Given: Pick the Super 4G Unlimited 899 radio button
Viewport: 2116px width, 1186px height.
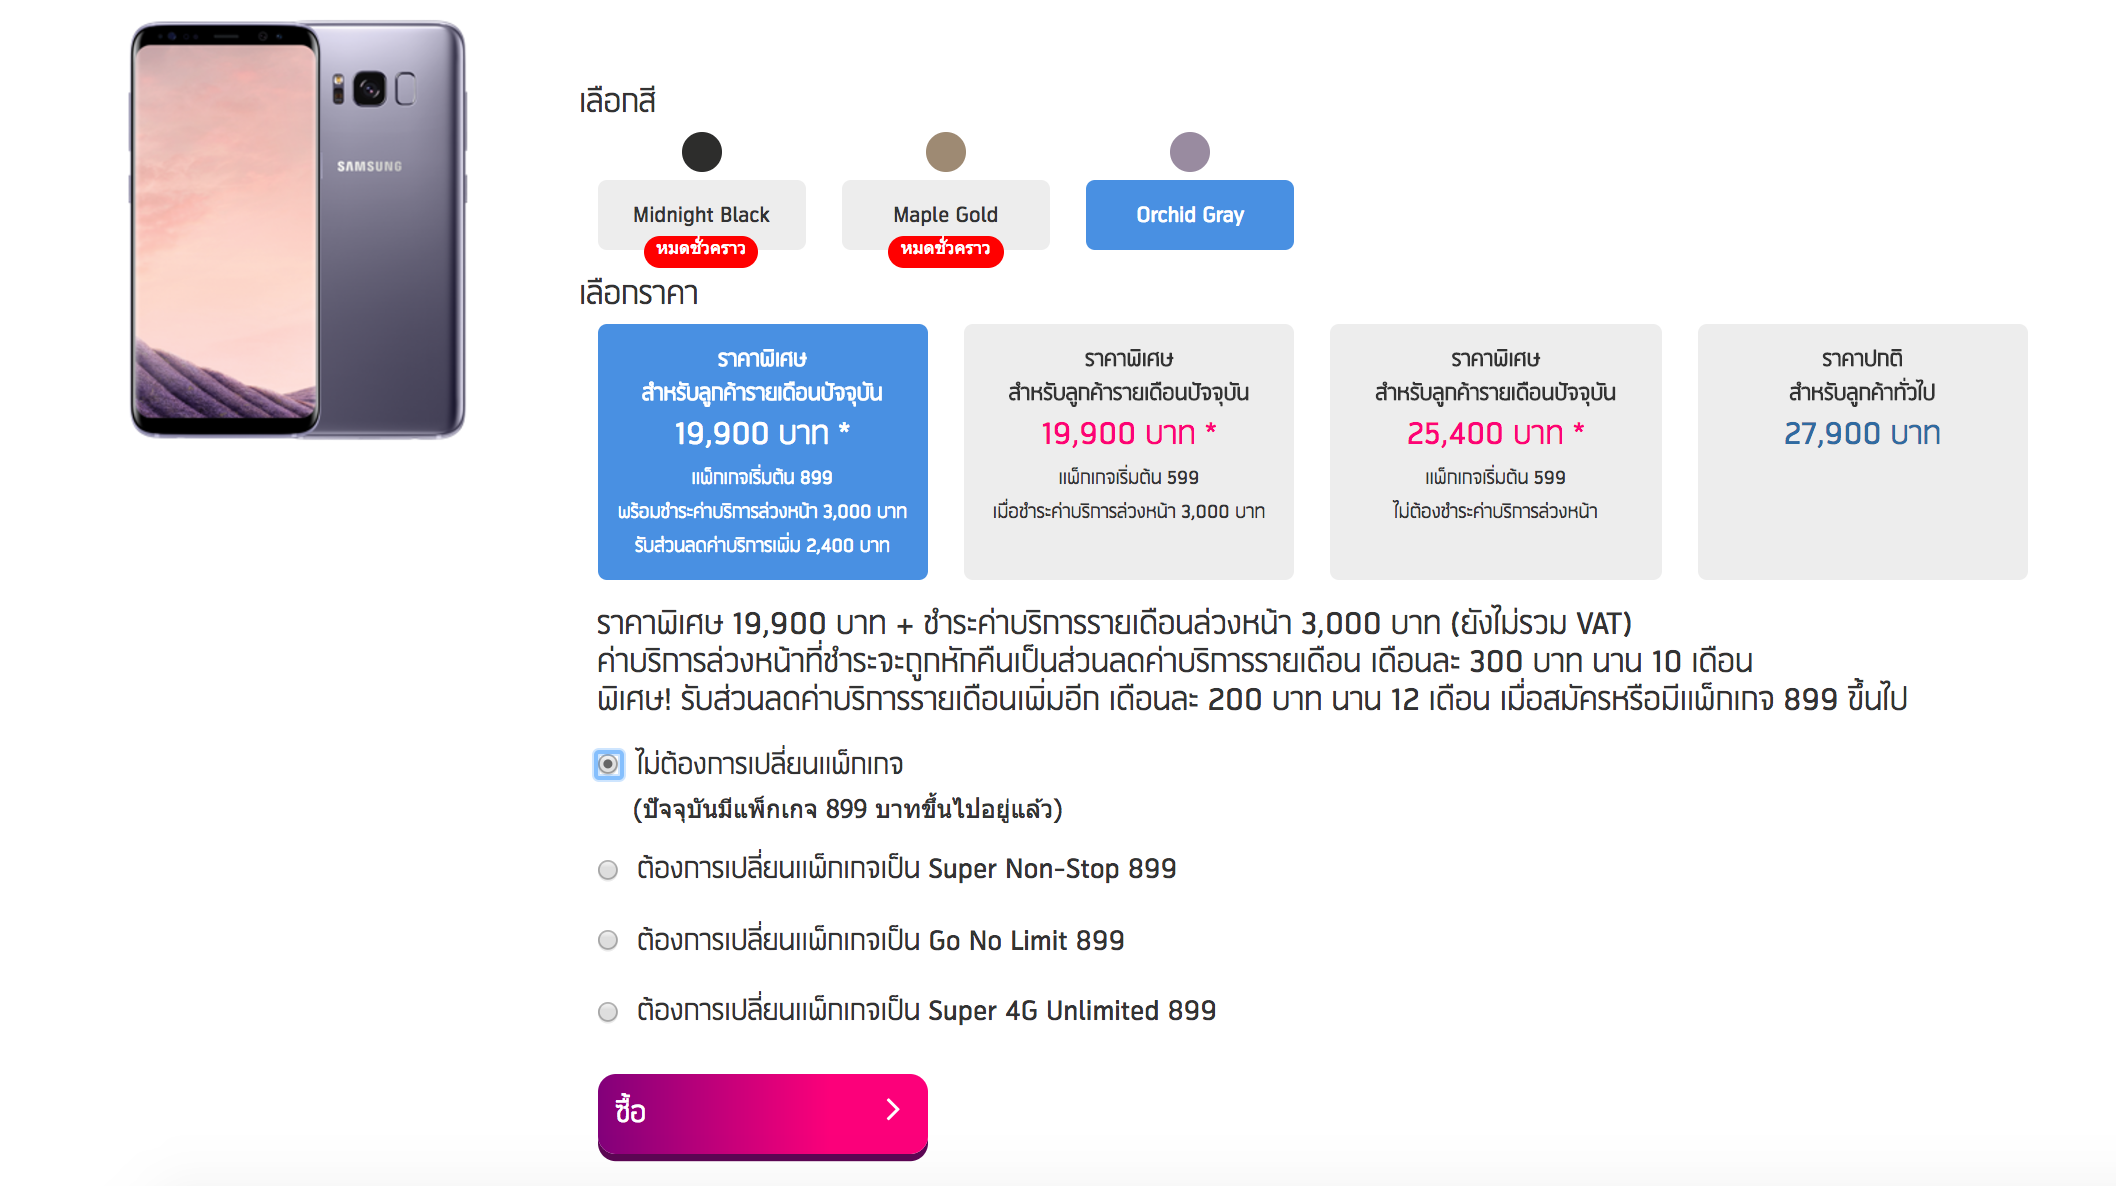Looking at the screenshot, I should pyautogui.click(x=608, y=1012).
